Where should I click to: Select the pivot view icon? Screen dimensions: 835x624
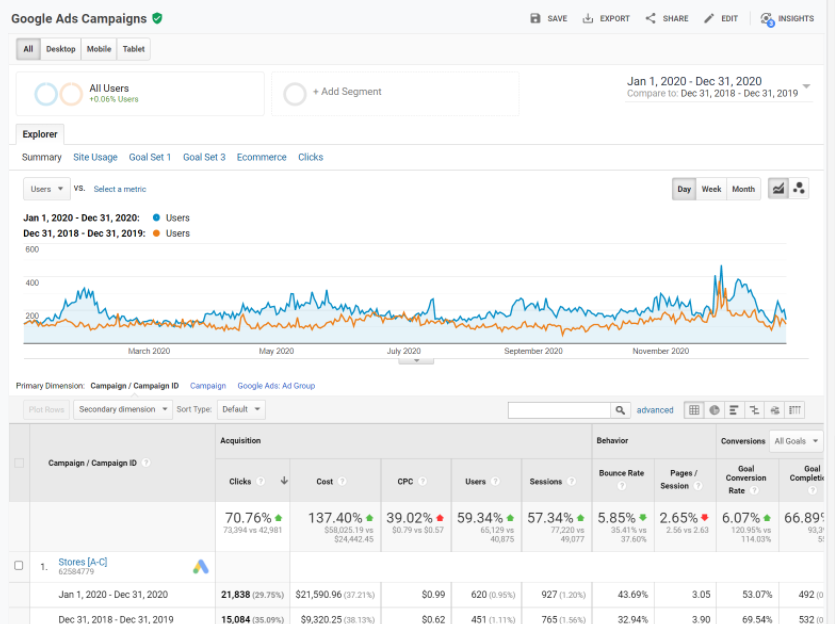[x=795, y=410]
